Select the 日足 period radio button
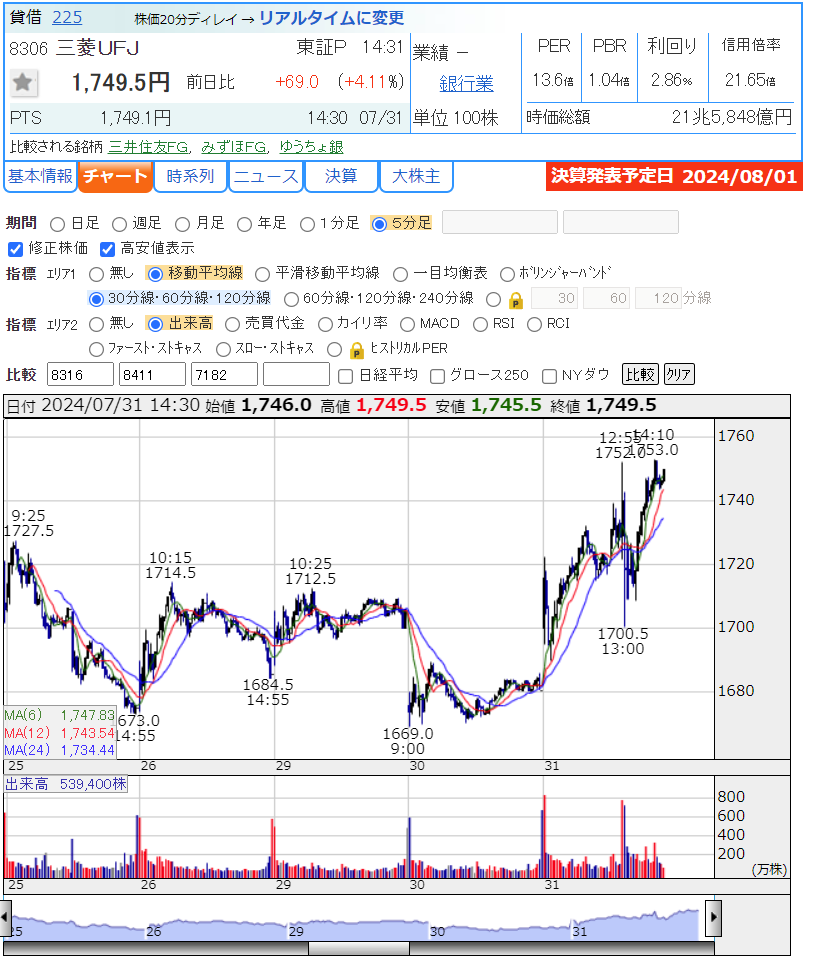 [57, 224]
